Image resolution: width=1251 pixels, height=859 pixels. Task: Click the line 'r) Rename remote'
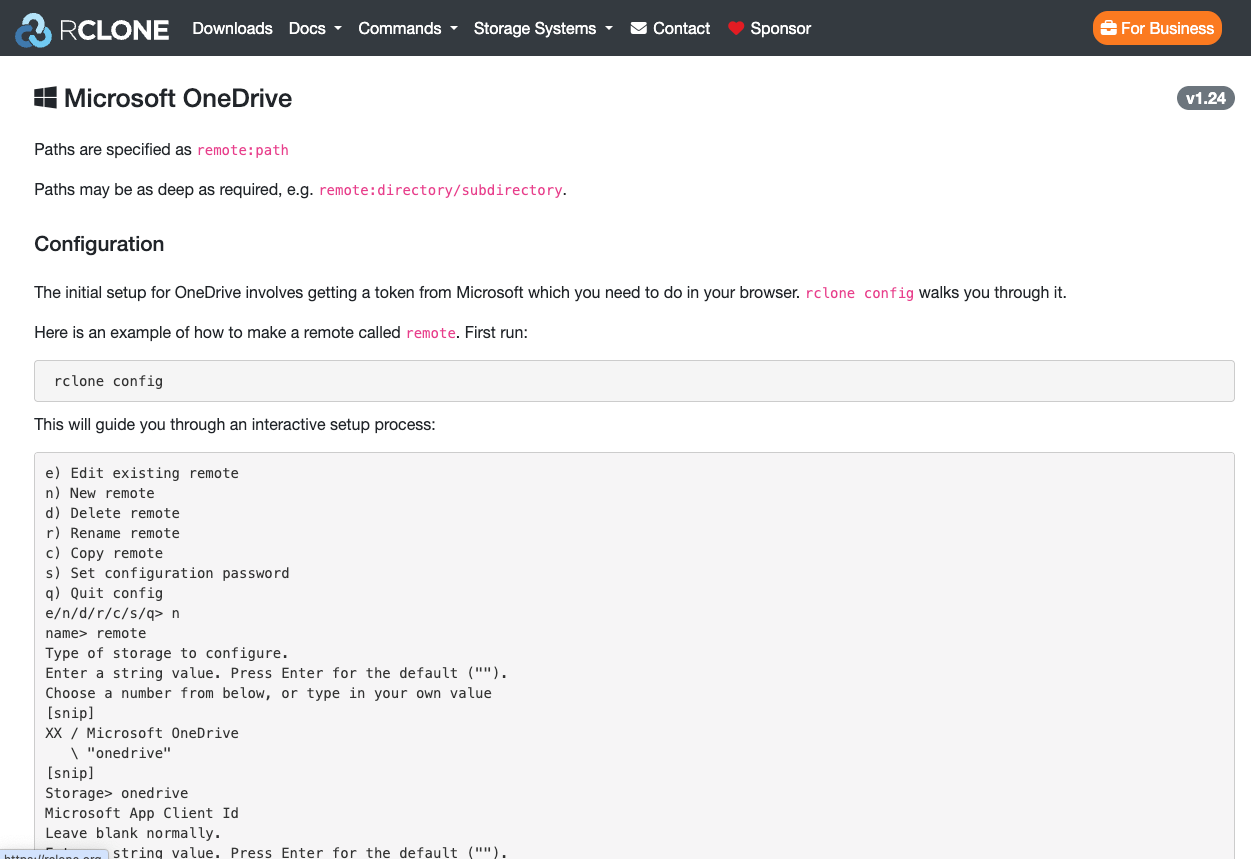point(113,533)
